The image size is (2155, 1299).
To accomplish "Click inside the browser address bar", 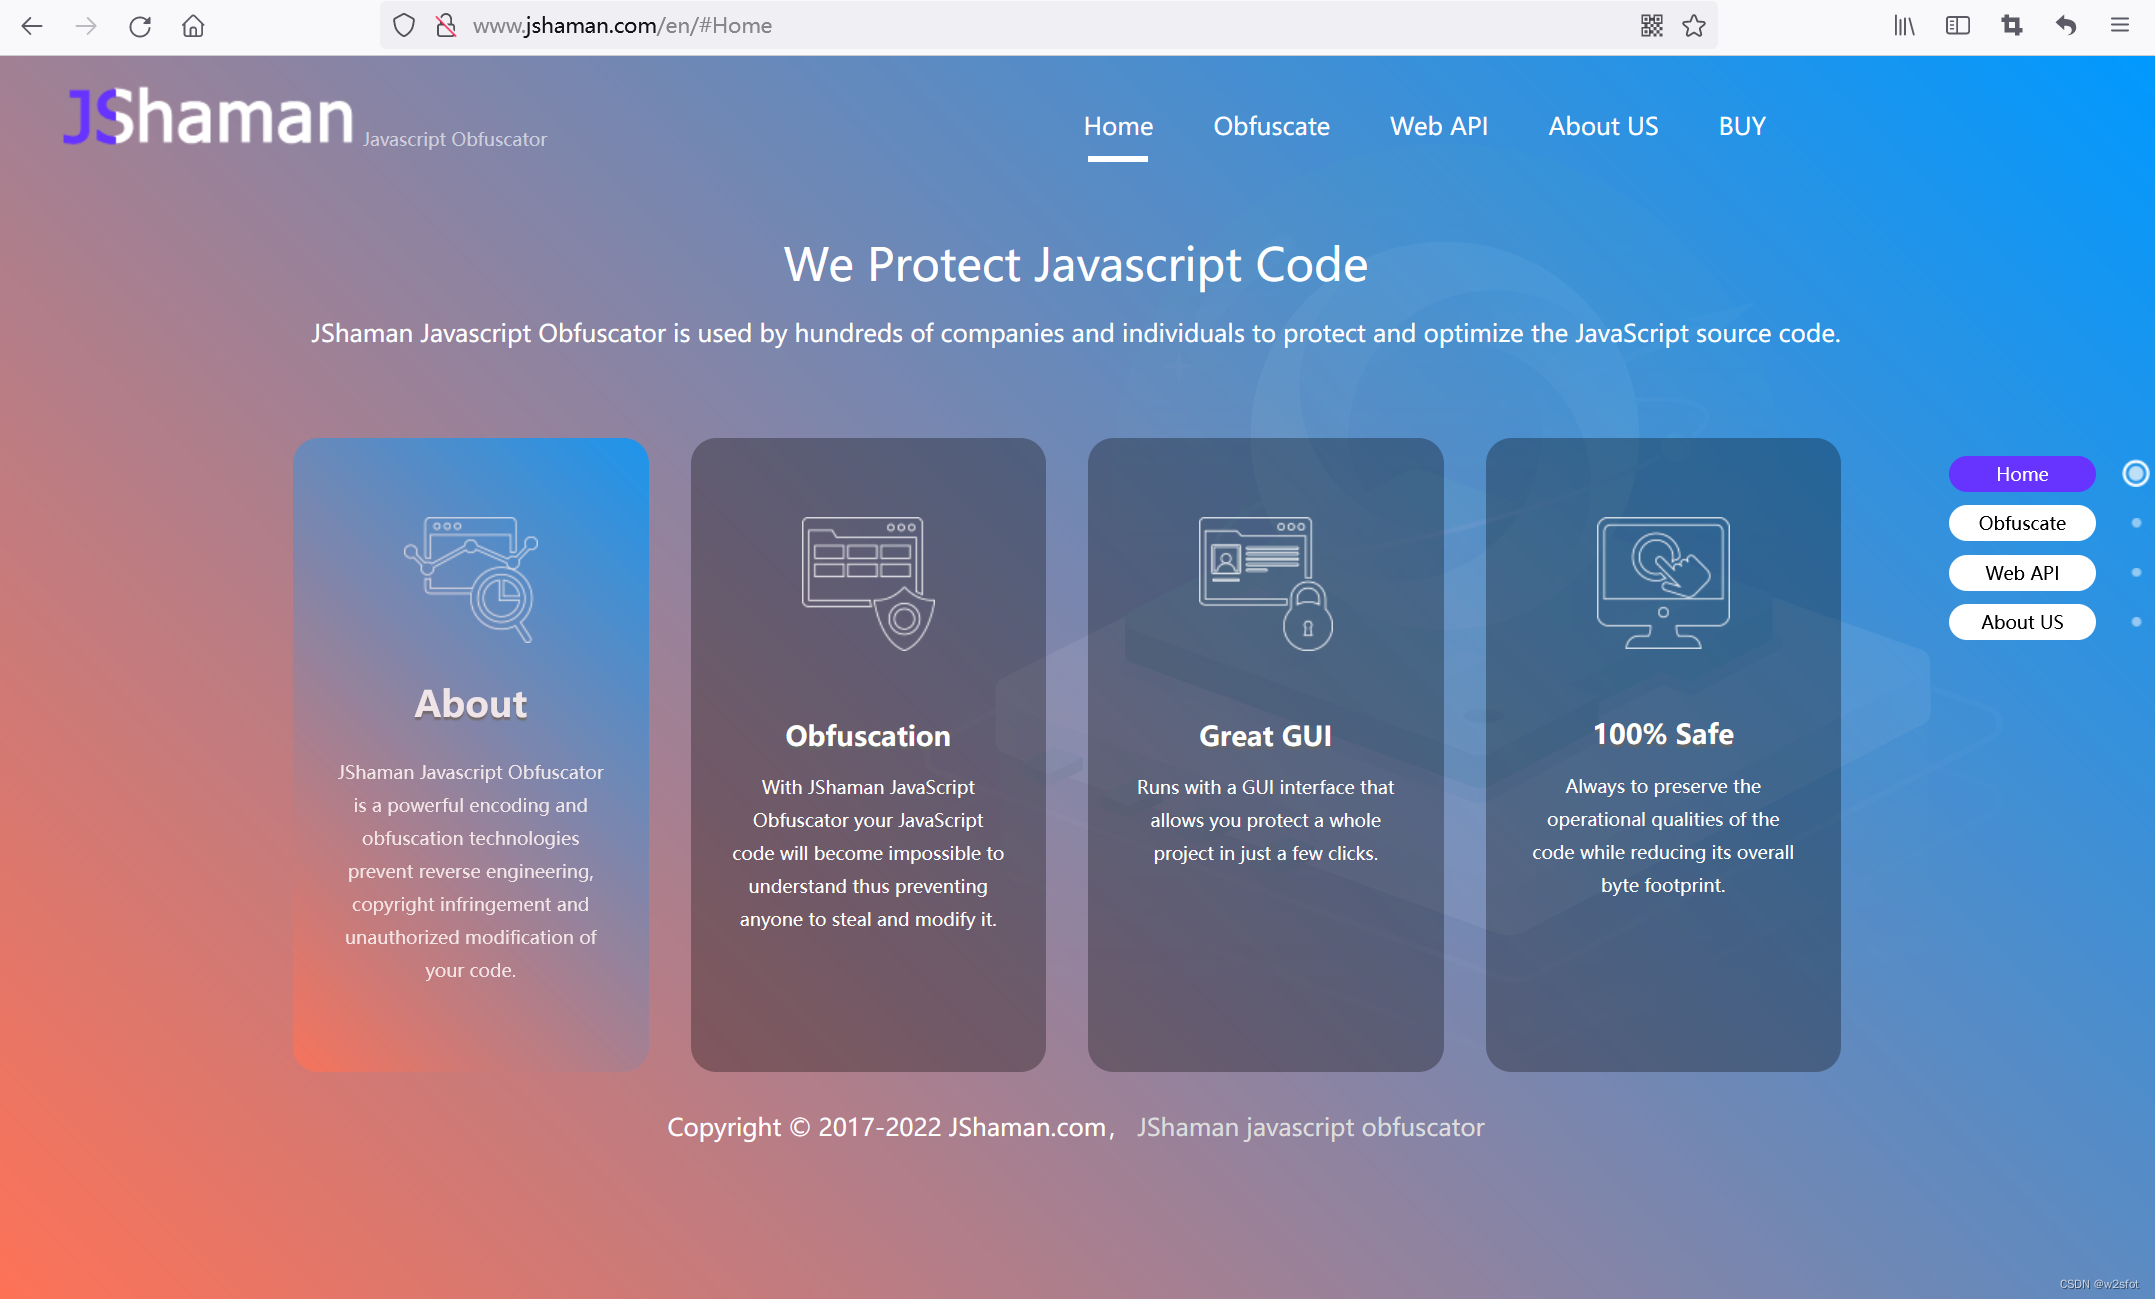I will [x=900, y=26].
